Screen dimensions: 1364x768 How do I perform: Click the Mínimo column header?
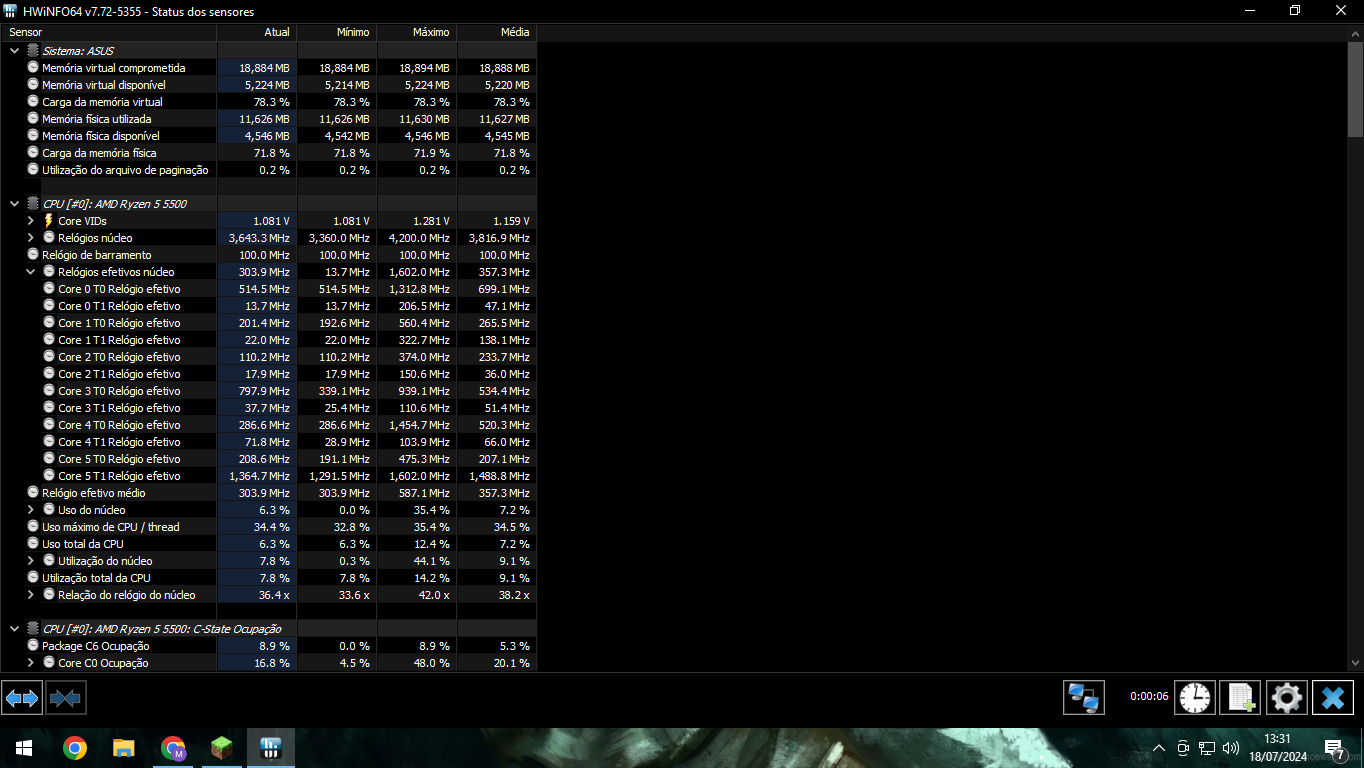[x=337, y=32]
